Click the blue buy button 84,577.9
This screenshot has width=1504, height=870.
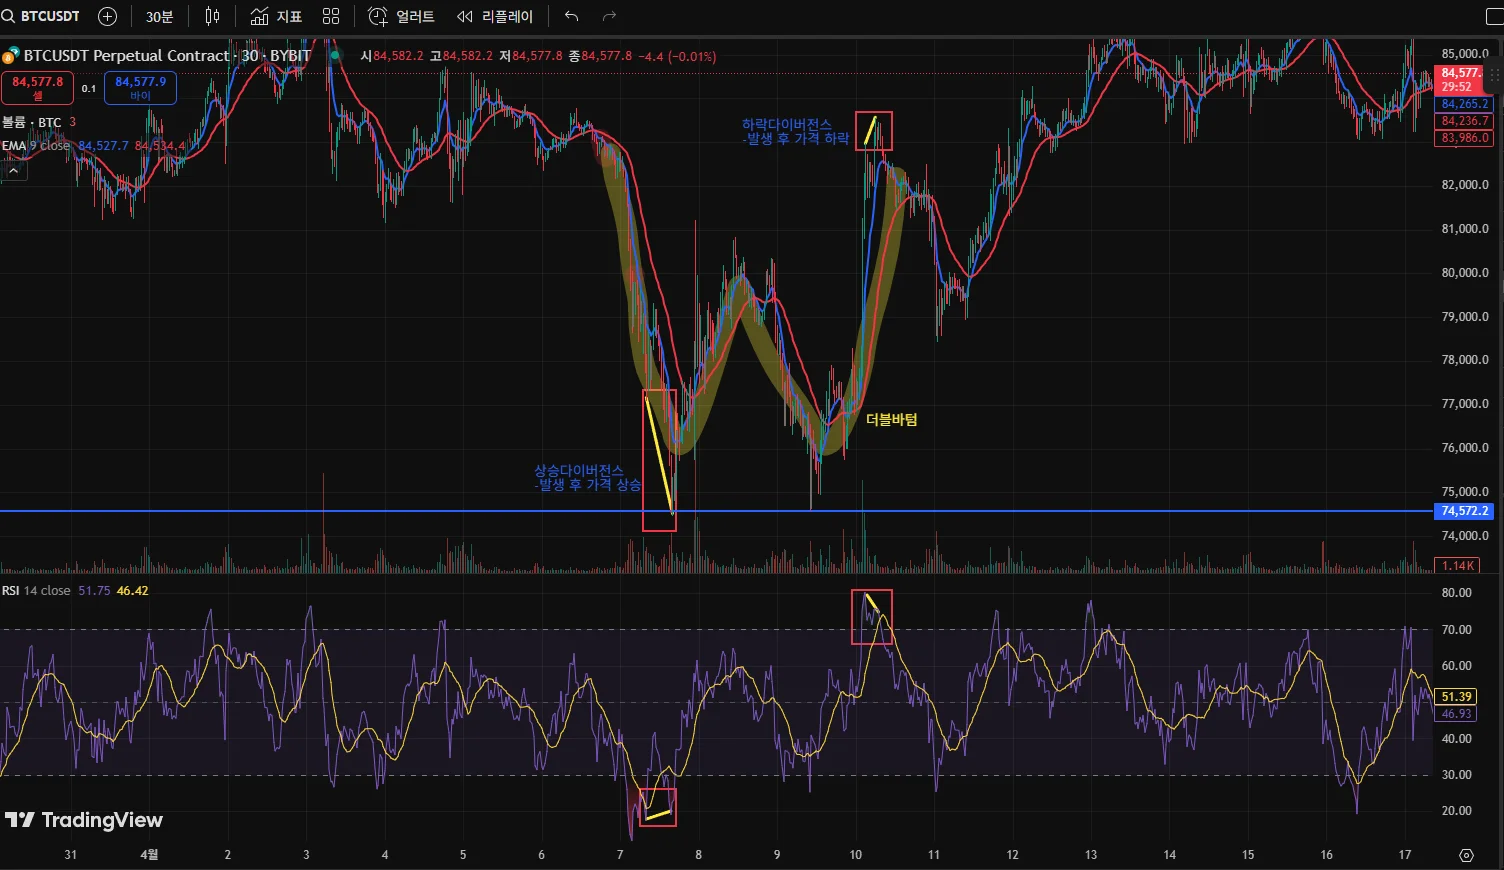[x=140, y=88]
